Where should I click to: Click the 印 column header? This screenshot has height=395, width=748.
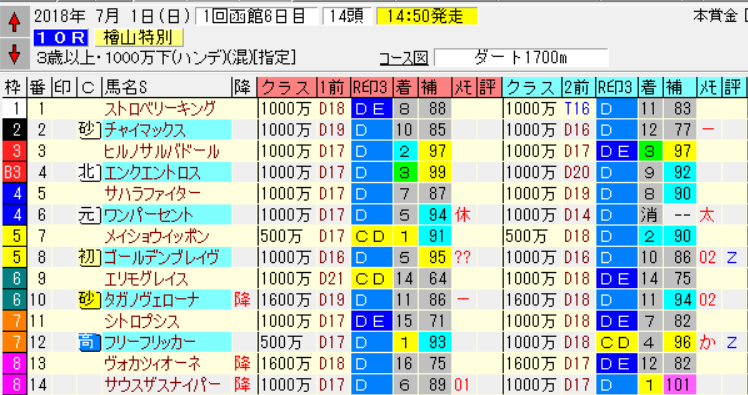tap(63, 87)
